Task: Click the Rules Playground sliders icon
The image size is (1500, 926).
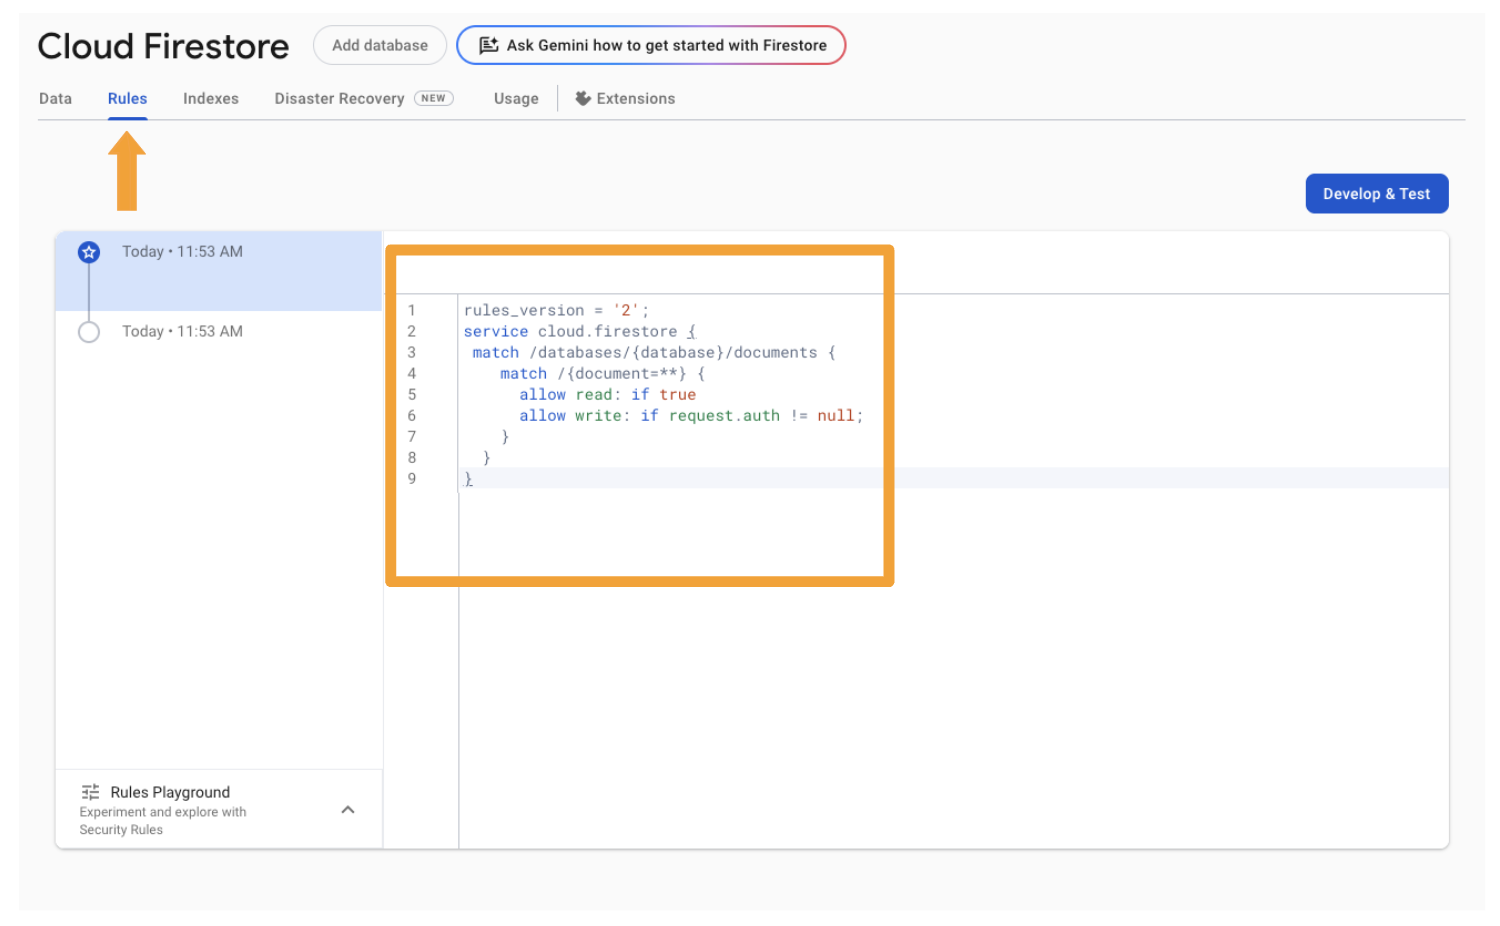Action: tap(90, 792)
